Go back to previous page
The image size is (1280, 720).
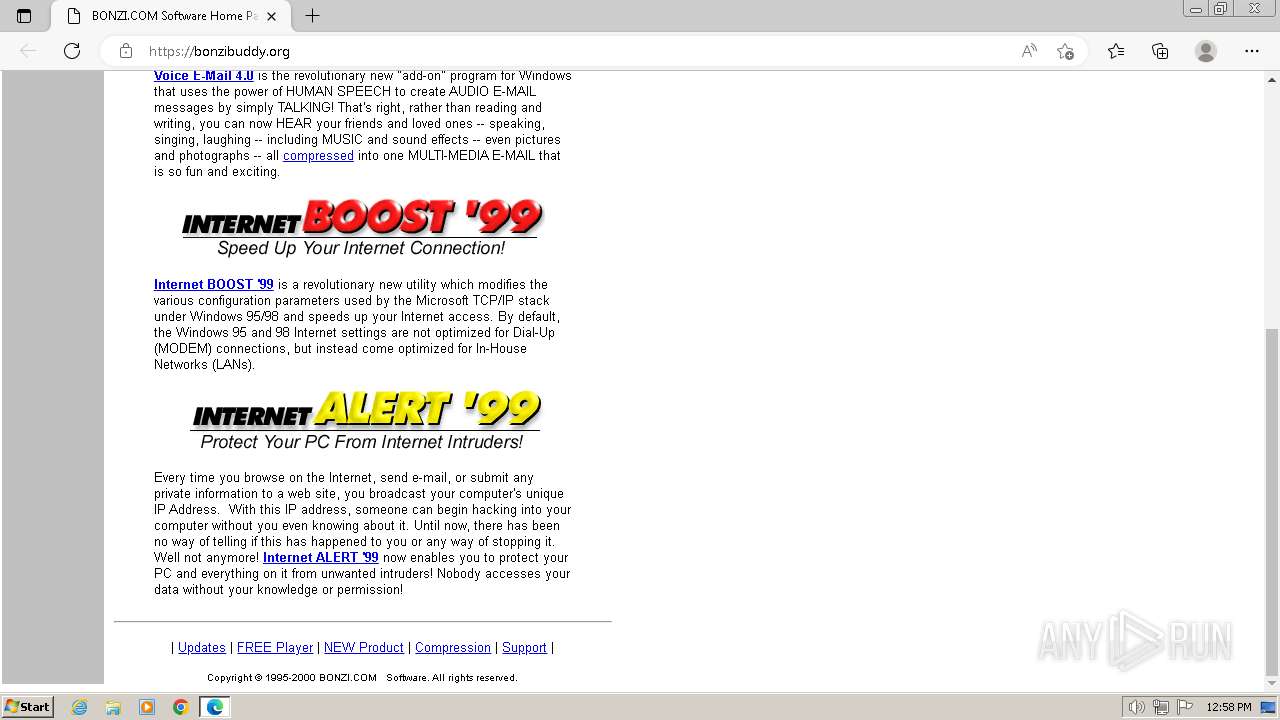[x=28, y=51]
